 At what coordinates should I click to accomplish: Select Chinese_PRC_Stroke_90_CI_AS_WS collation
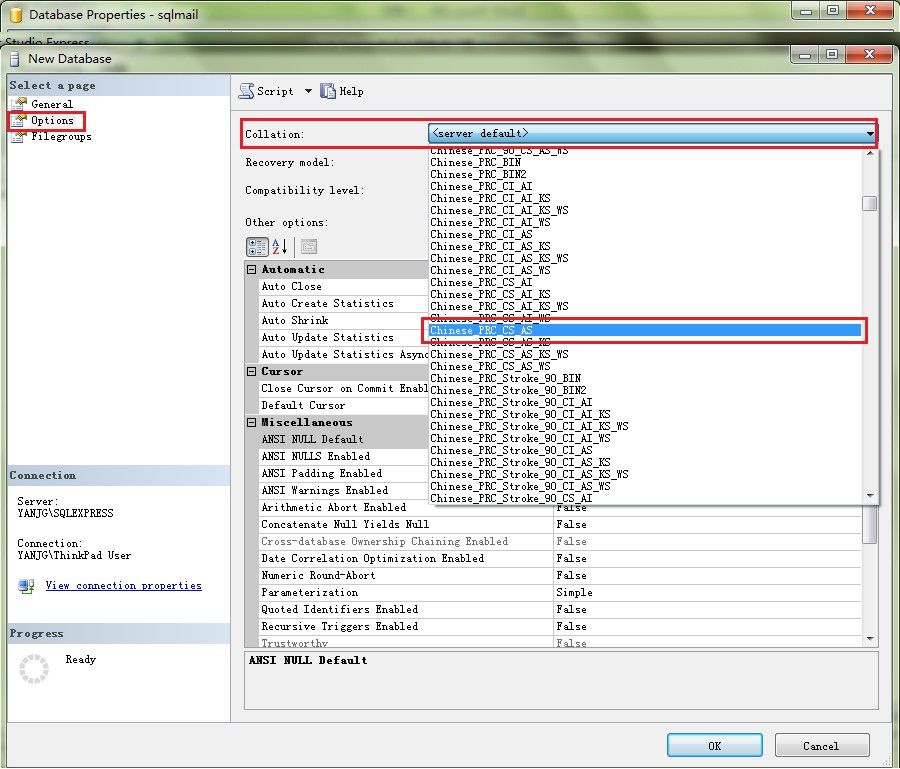coord(521,487)
